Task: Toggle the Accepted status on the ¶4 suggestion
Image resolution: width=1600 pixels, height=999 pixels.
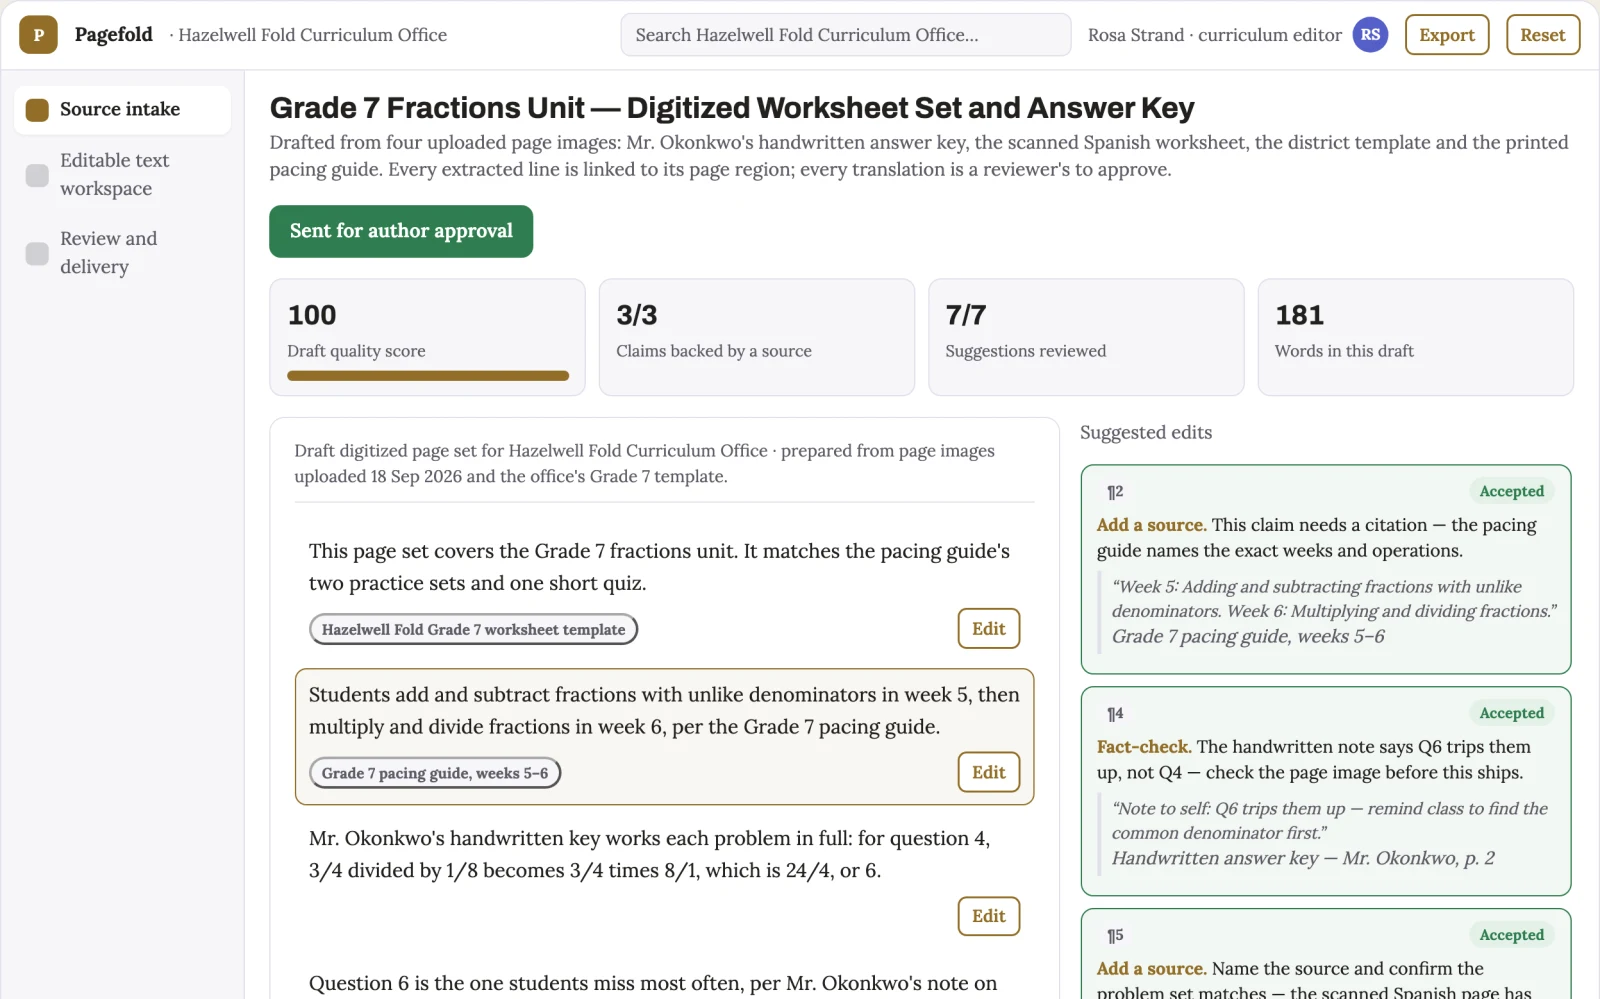Action: 1511,713
